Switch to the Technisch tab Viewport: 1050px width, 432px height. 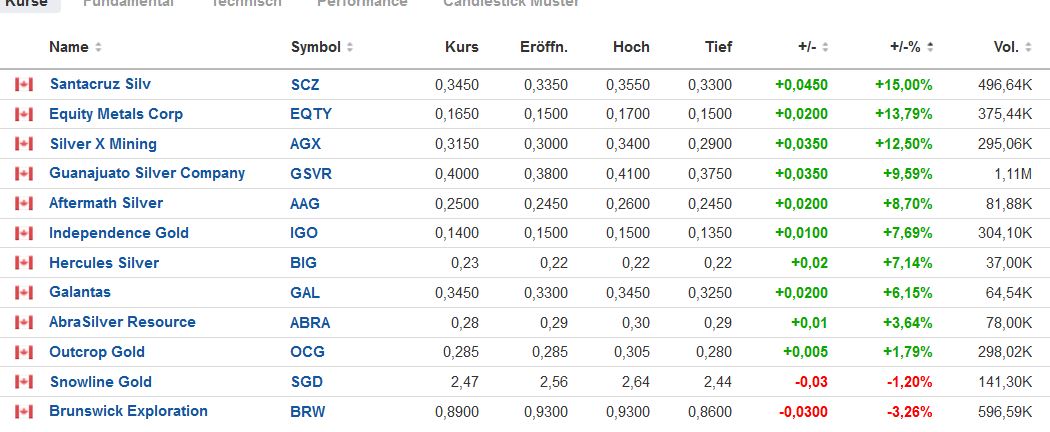246,3
